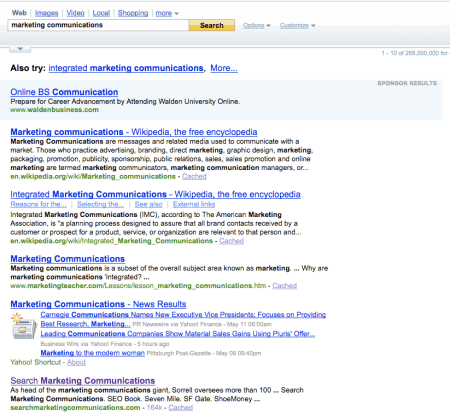
Task: Jump to See also section
Action: point(148,204)
